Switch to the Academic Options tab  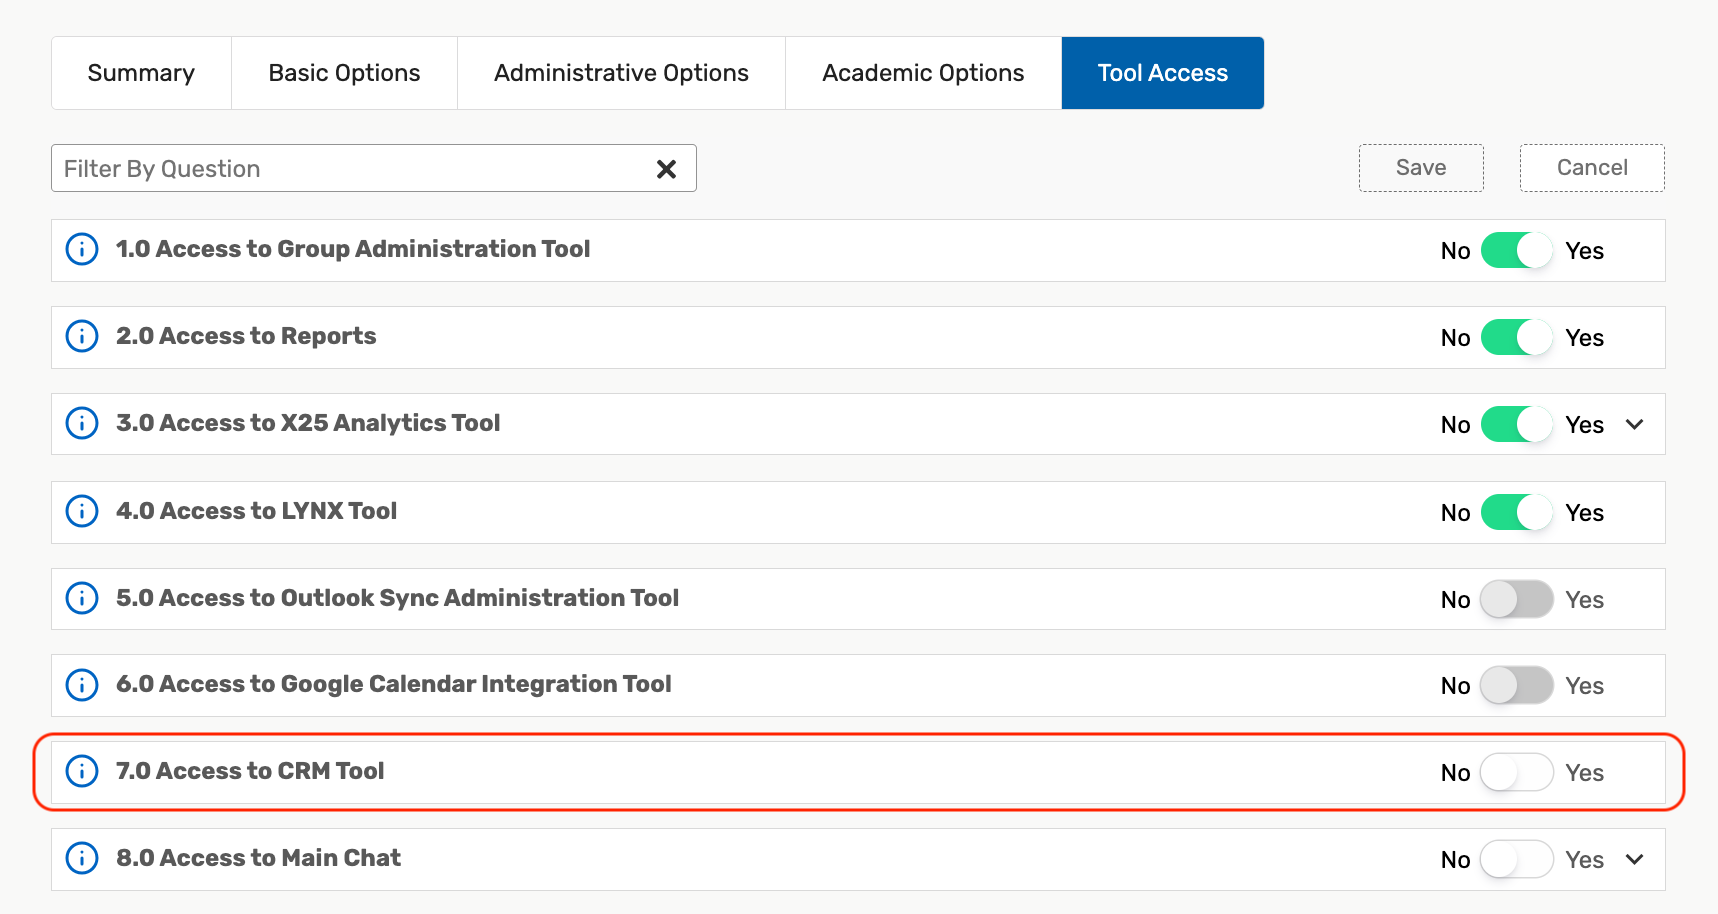click(923, 73)
